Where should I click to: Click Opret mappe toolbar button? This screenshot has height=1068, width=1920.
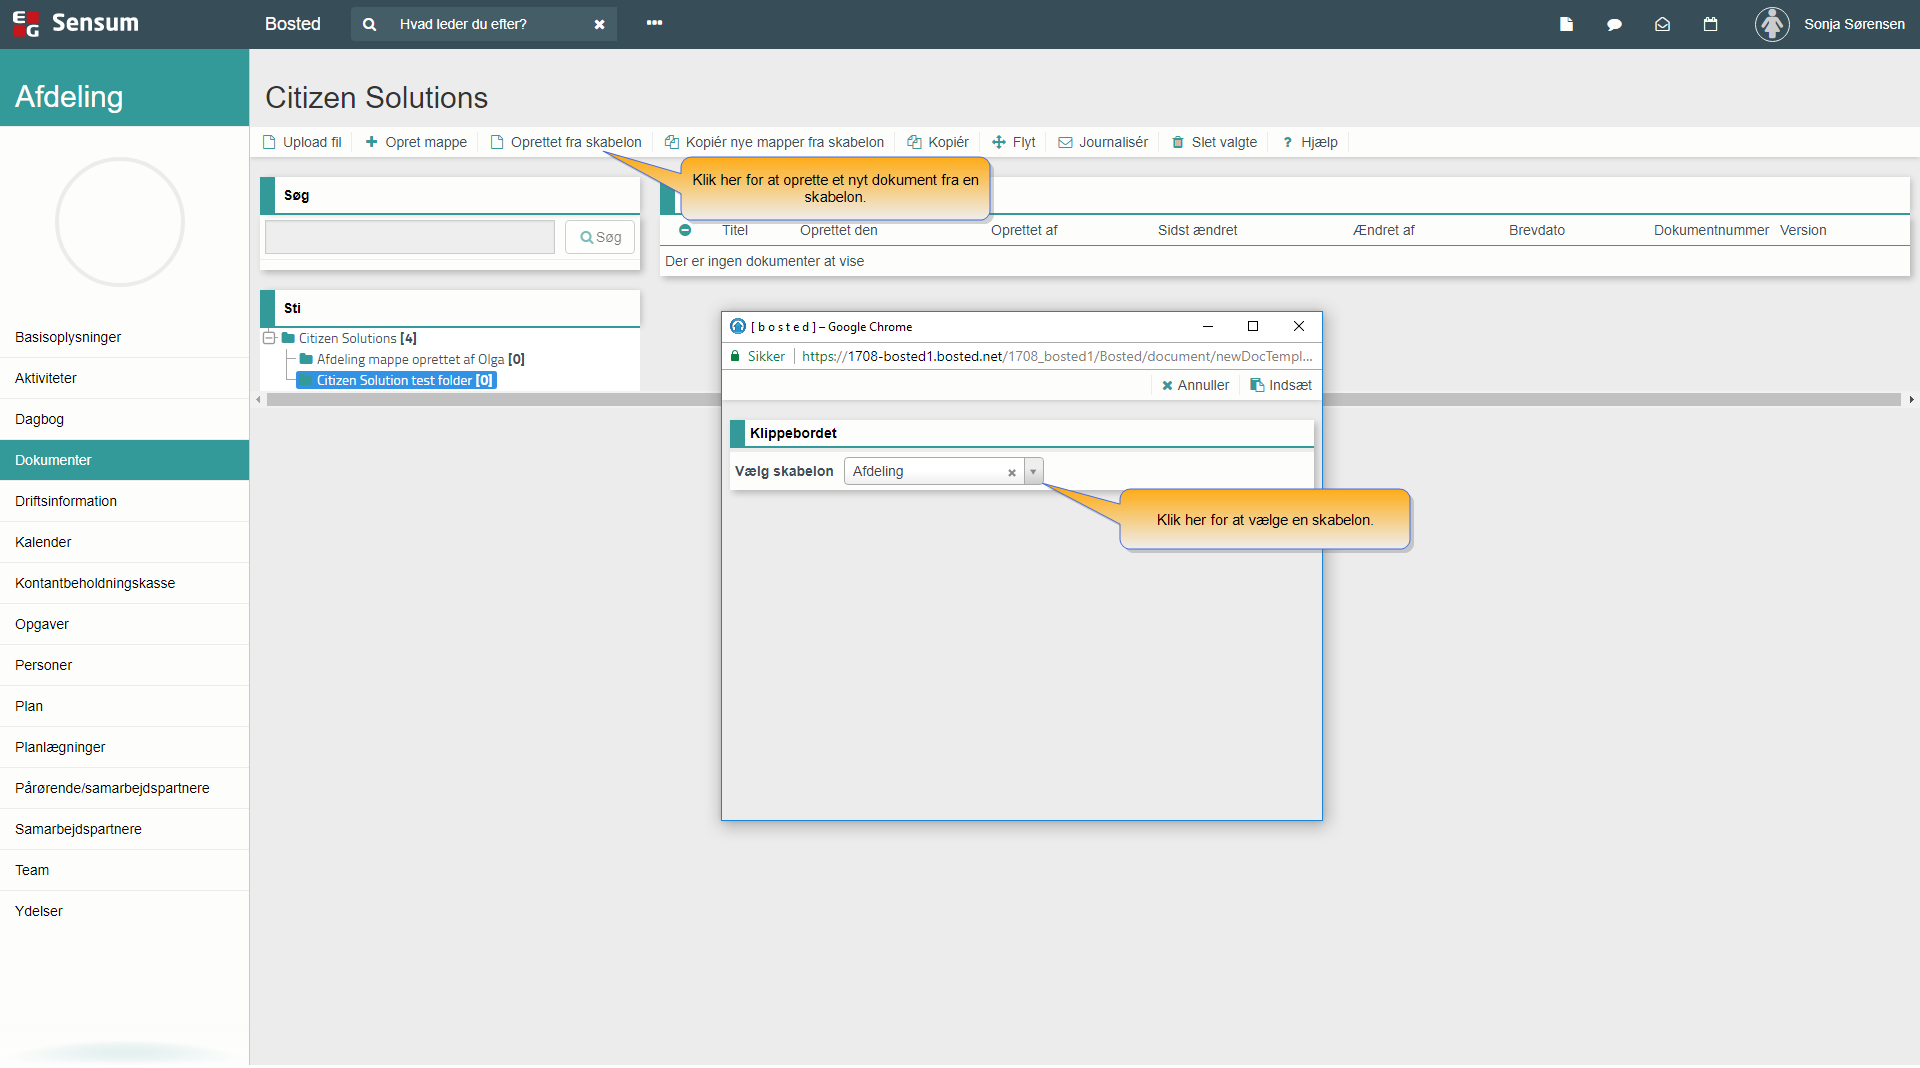416,142
